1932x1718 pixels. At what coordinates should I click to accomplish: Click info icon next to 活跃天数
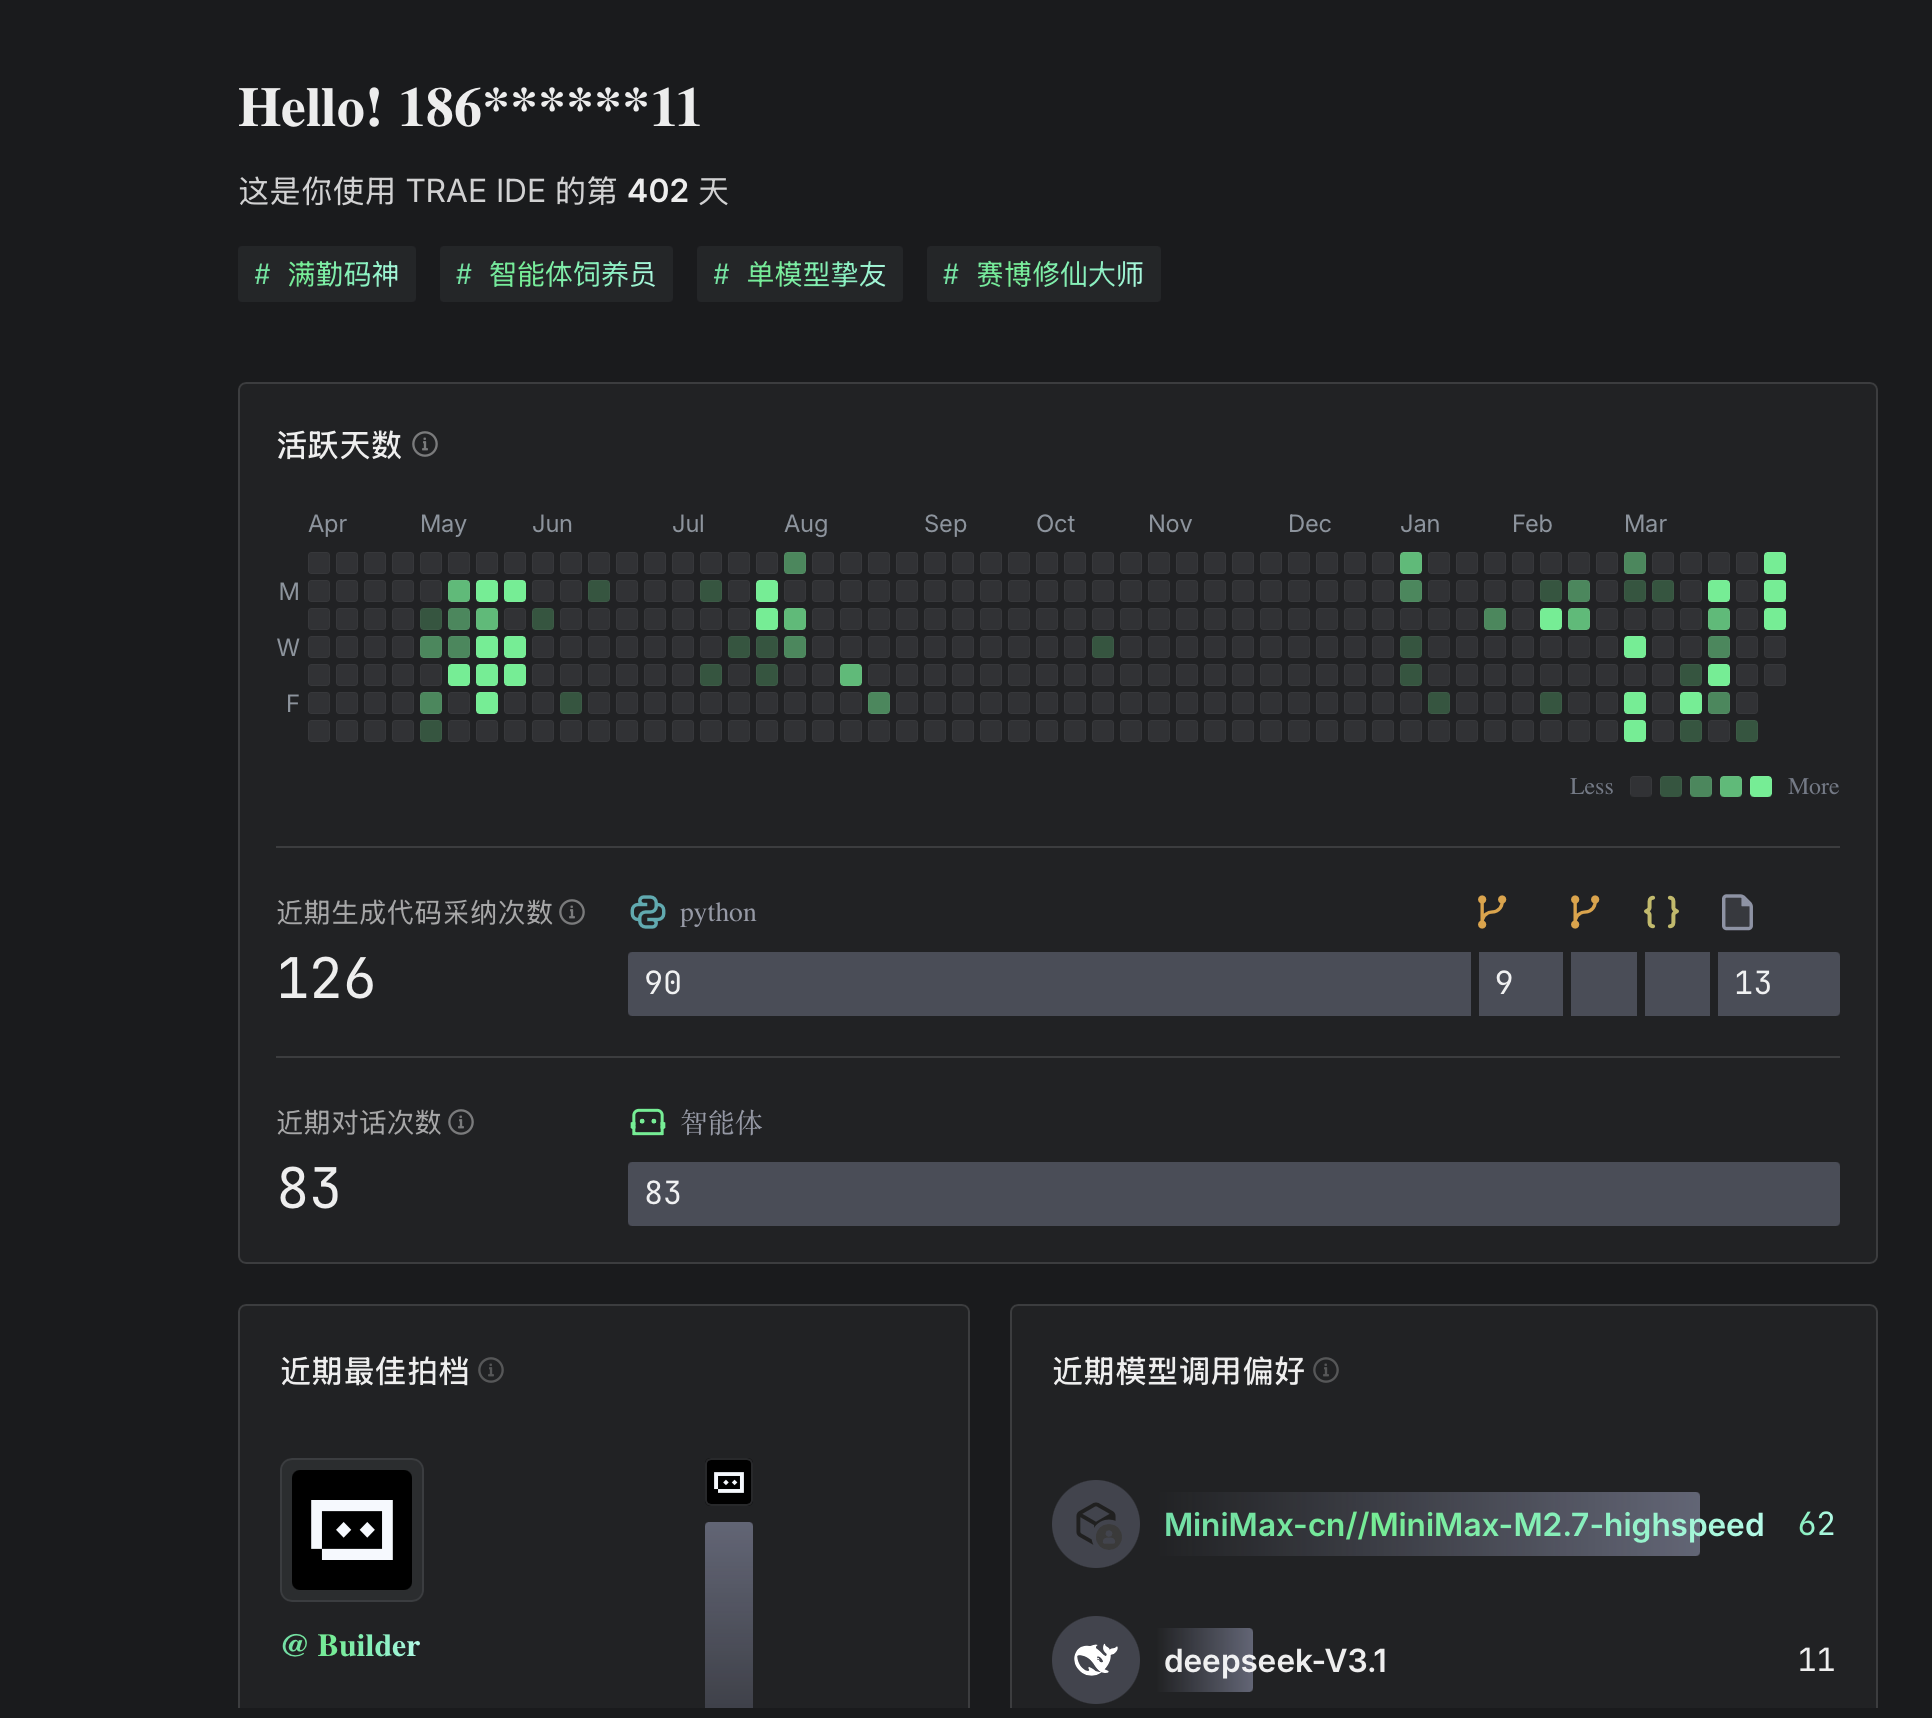pos(425,444)
